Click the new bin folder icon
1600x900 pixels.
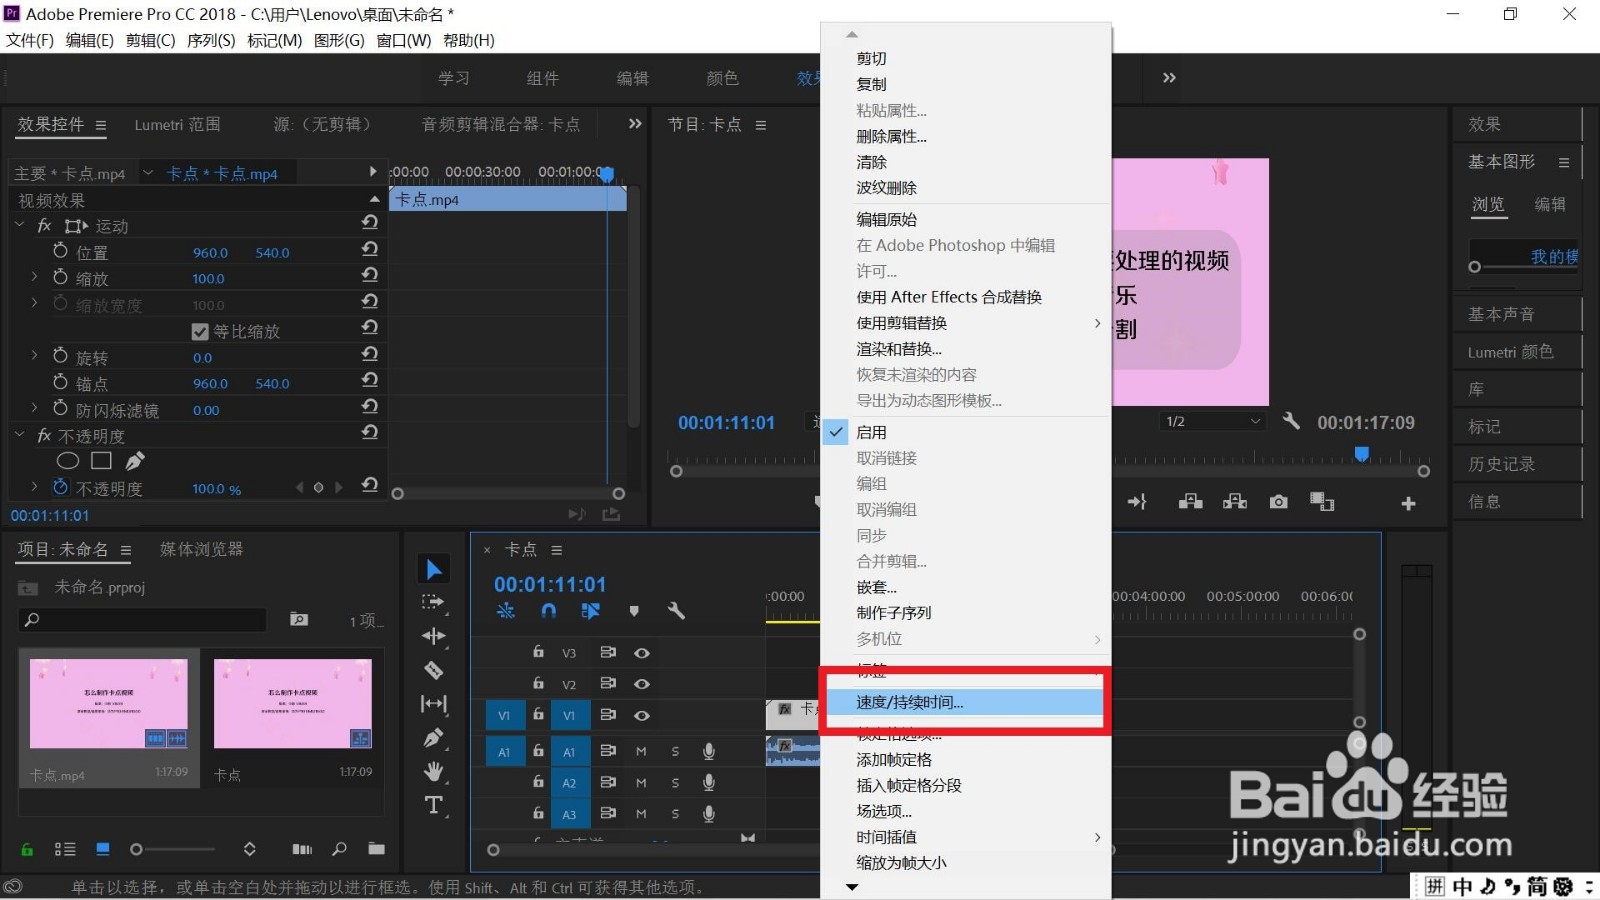pos(376,849)
